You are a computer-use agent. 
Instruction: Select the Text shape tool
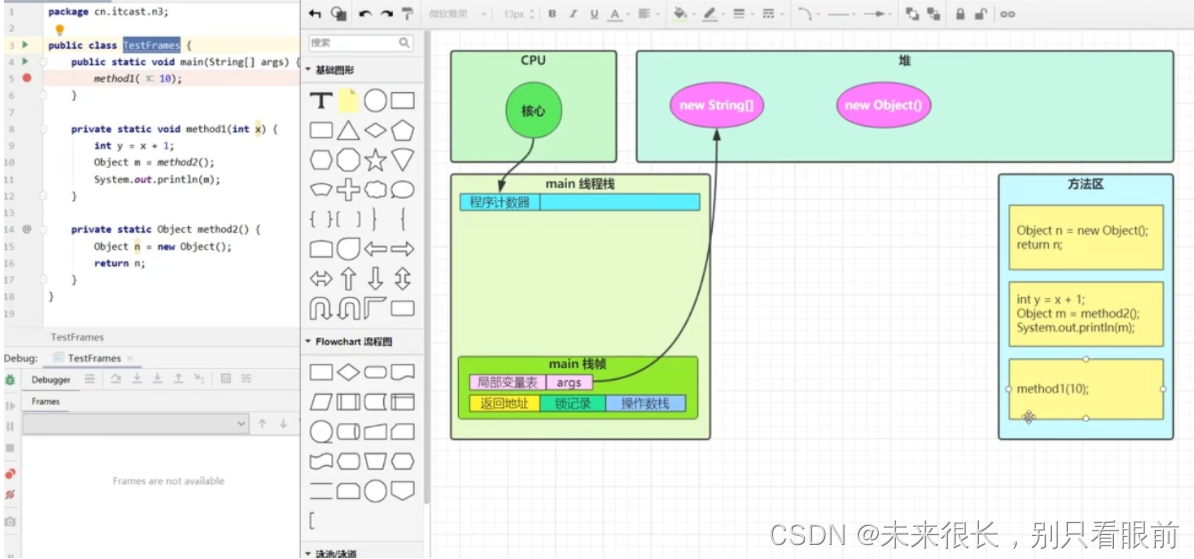tap(321, 101)
